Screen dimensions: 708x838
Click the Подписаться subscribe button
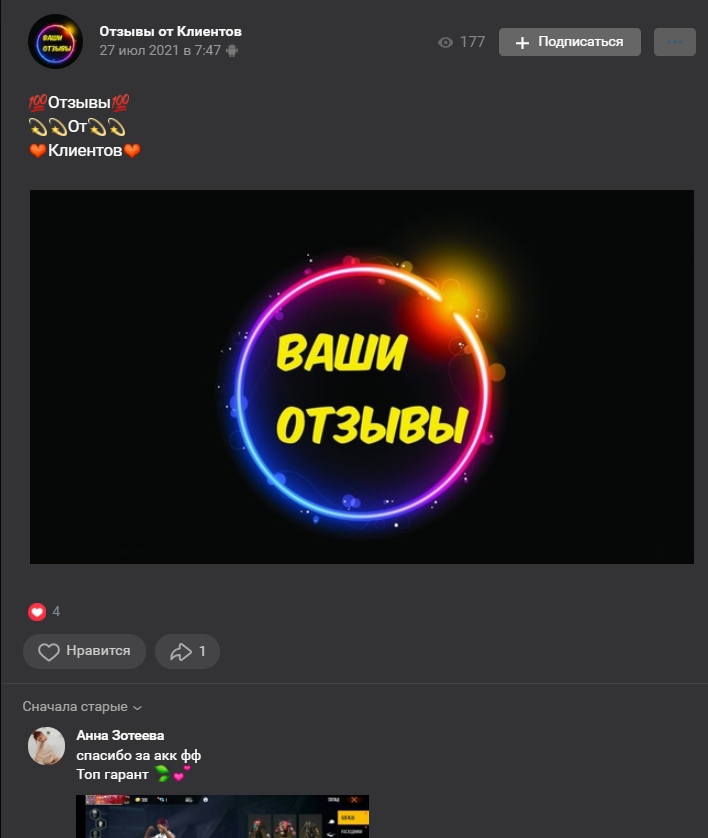[570, 42]
